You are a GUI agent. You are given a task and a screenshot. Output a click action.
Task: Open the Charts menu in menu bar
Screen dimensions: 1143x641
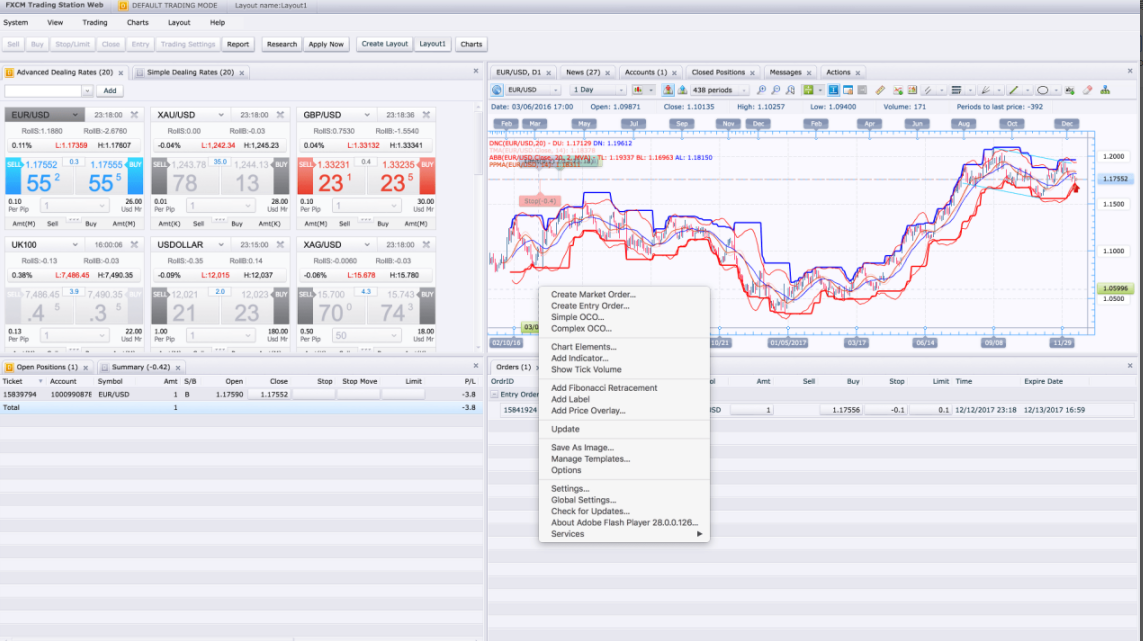click(137, 23)
